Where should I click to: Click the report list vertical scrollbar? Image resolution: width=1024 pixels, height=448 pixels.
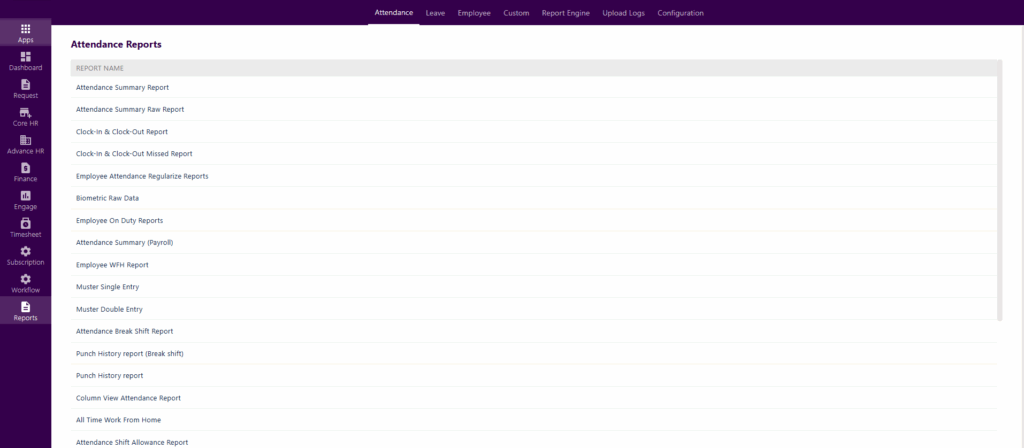(999, 200)
